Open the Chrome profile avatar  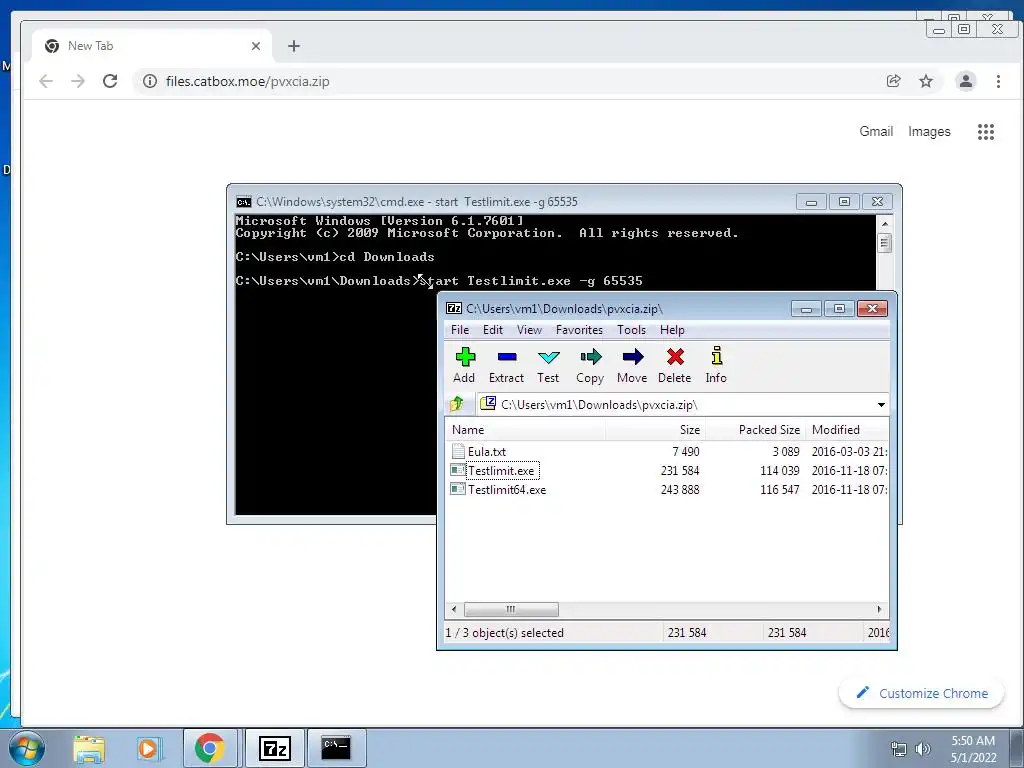965,81
